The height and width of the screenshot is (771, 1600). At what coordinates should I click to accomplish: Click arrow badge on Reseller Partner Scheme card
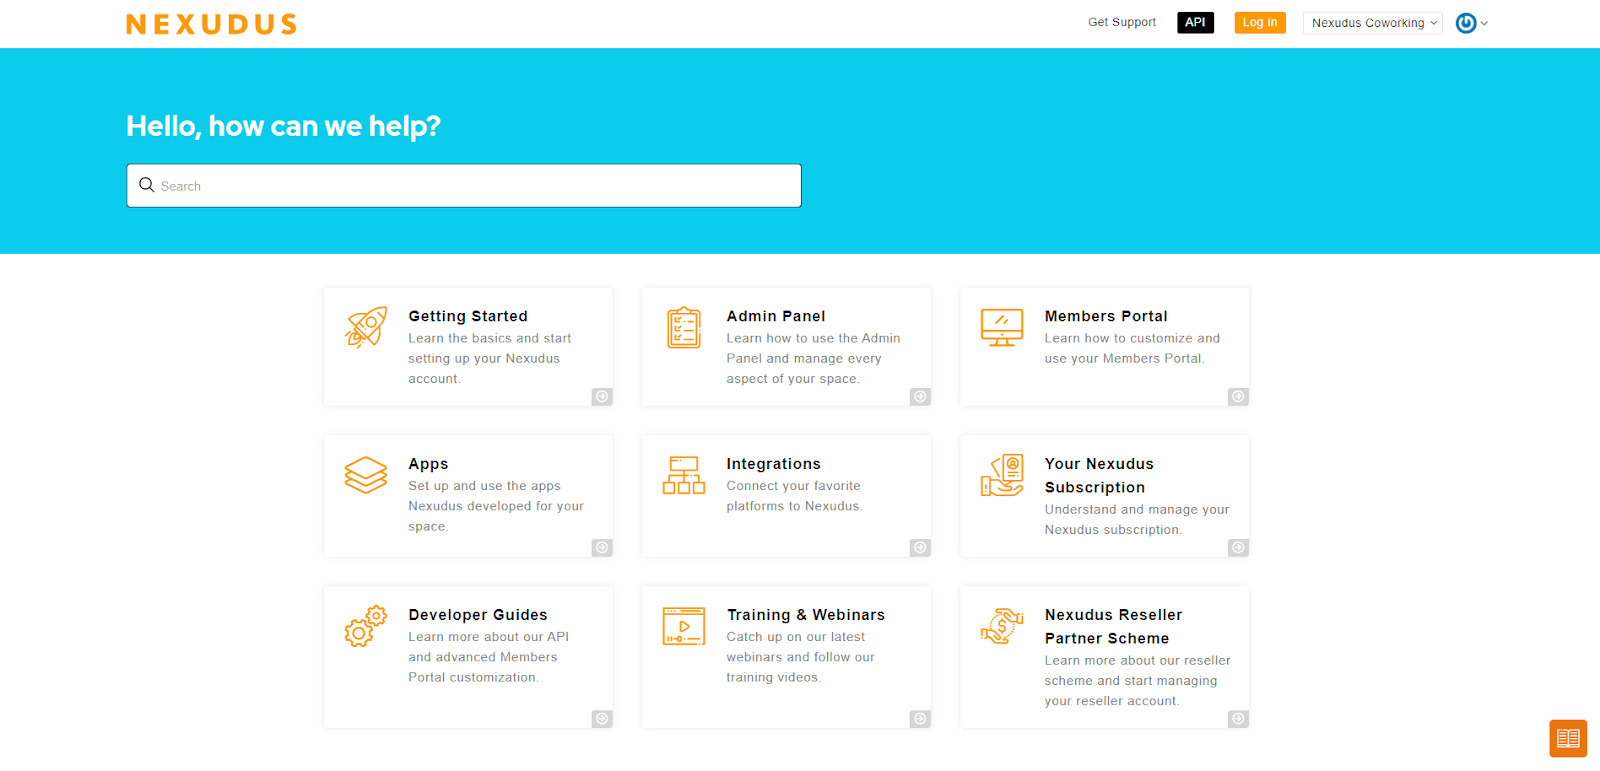coord(1238,719)
